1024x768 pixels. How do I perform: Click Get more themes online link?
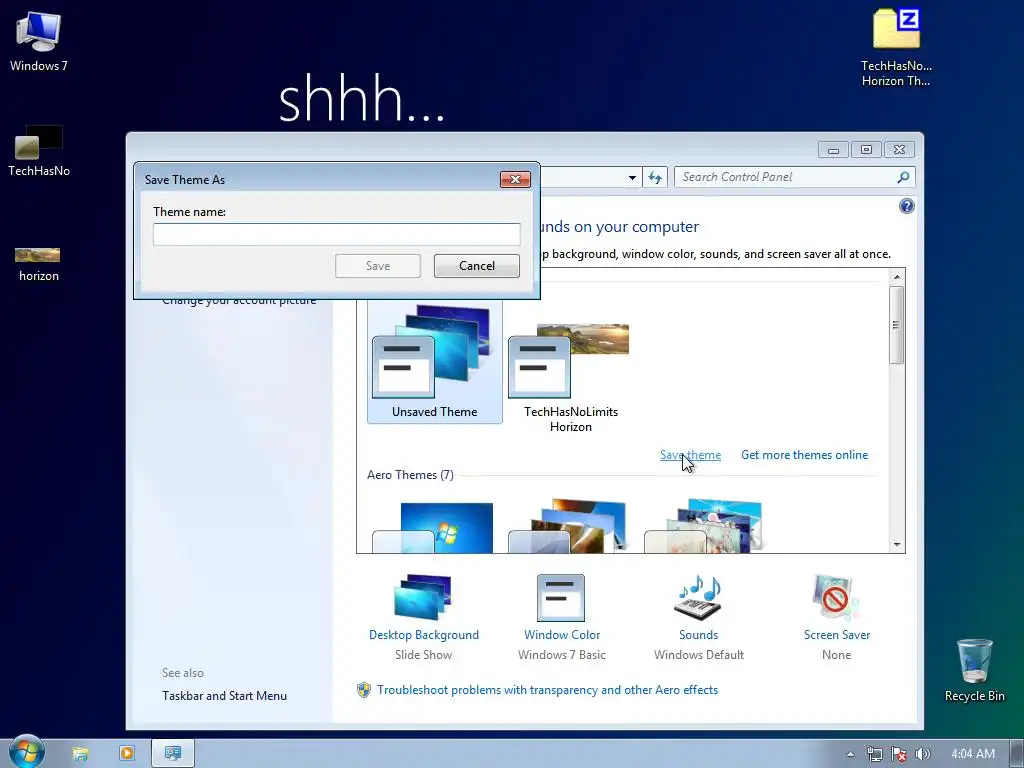[805, 455]
